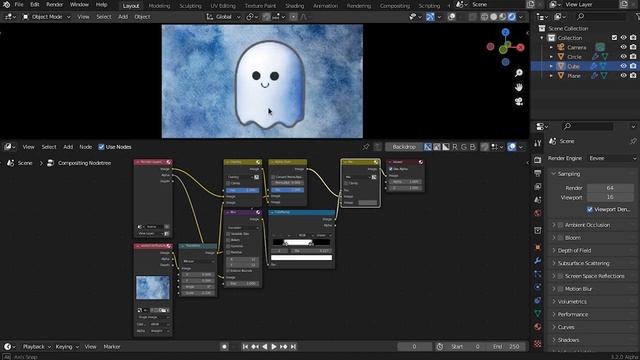Click the color ramp gradient bar in node

click(301, 242)
